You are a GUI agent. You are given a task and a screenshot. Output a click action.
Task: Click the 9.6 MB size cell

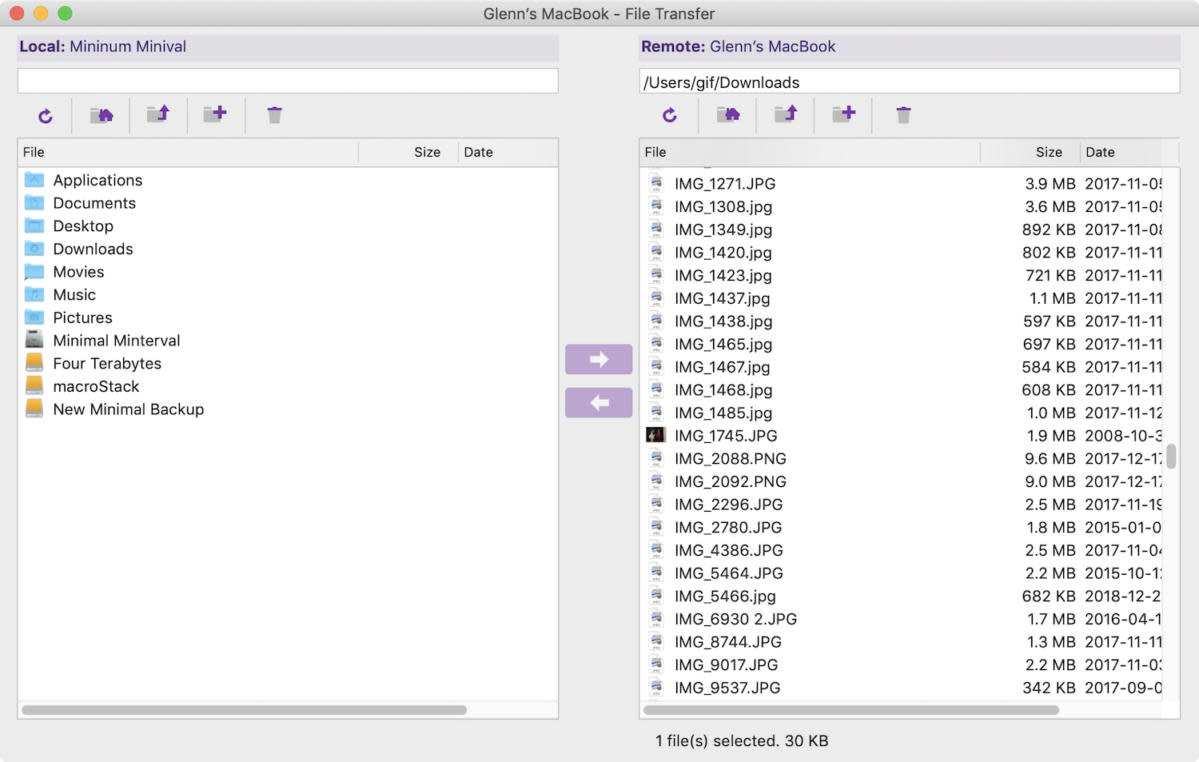[x=1050, y=459]
